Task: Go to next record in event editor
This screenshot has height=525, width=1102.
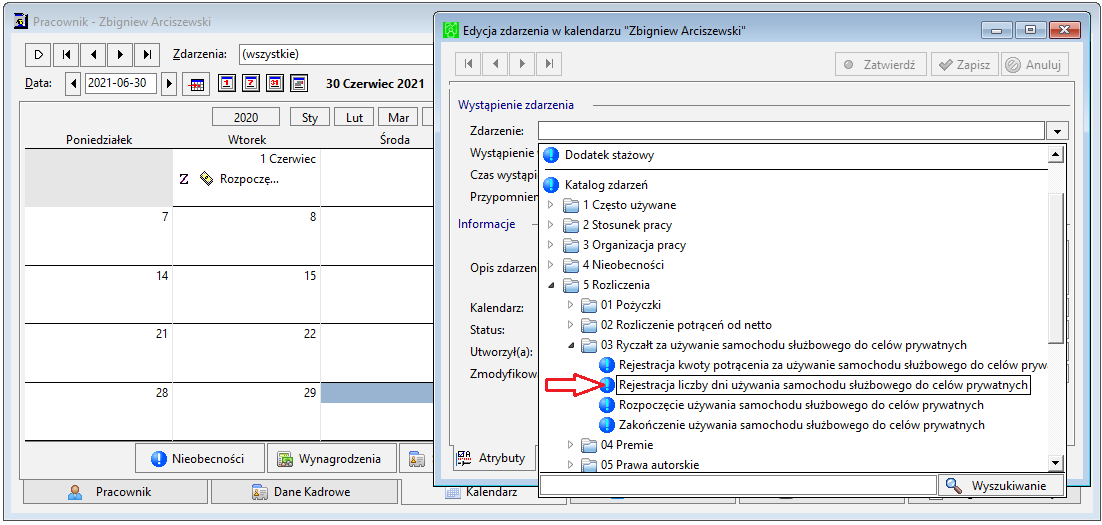Action: tap(522, 64)
